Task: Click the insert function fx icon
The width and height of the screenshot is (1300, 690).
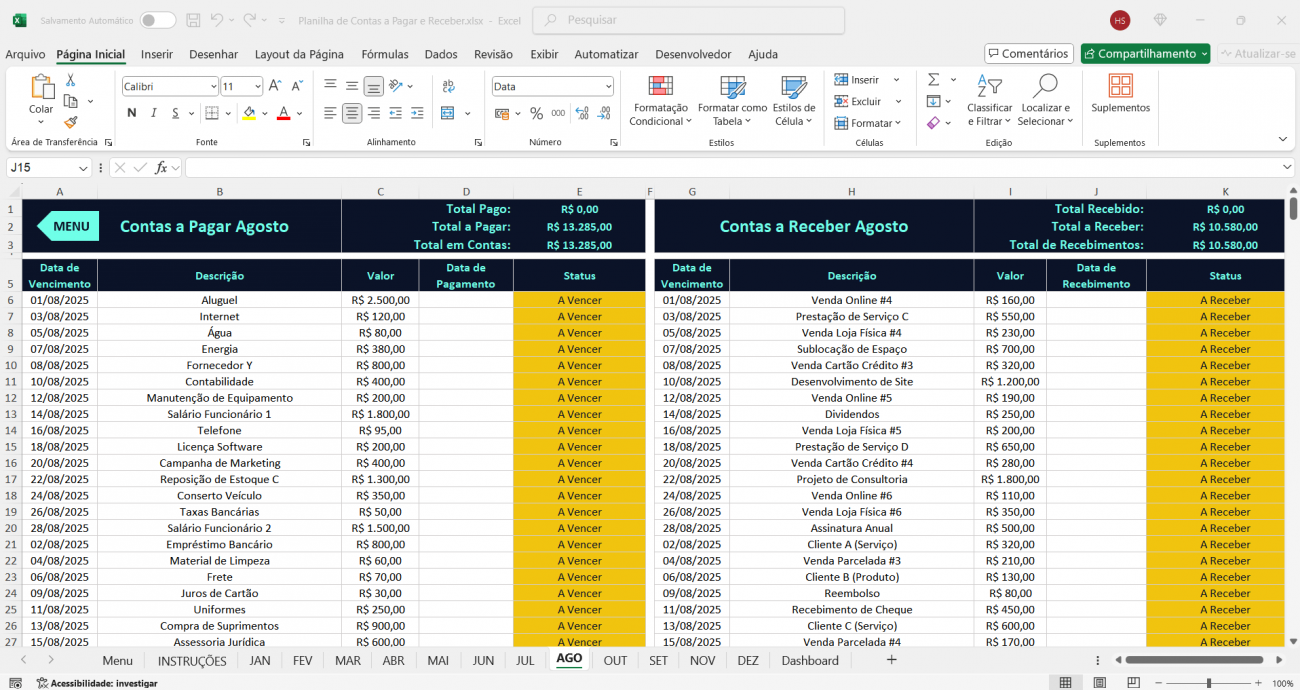Action: click(161, 168)
